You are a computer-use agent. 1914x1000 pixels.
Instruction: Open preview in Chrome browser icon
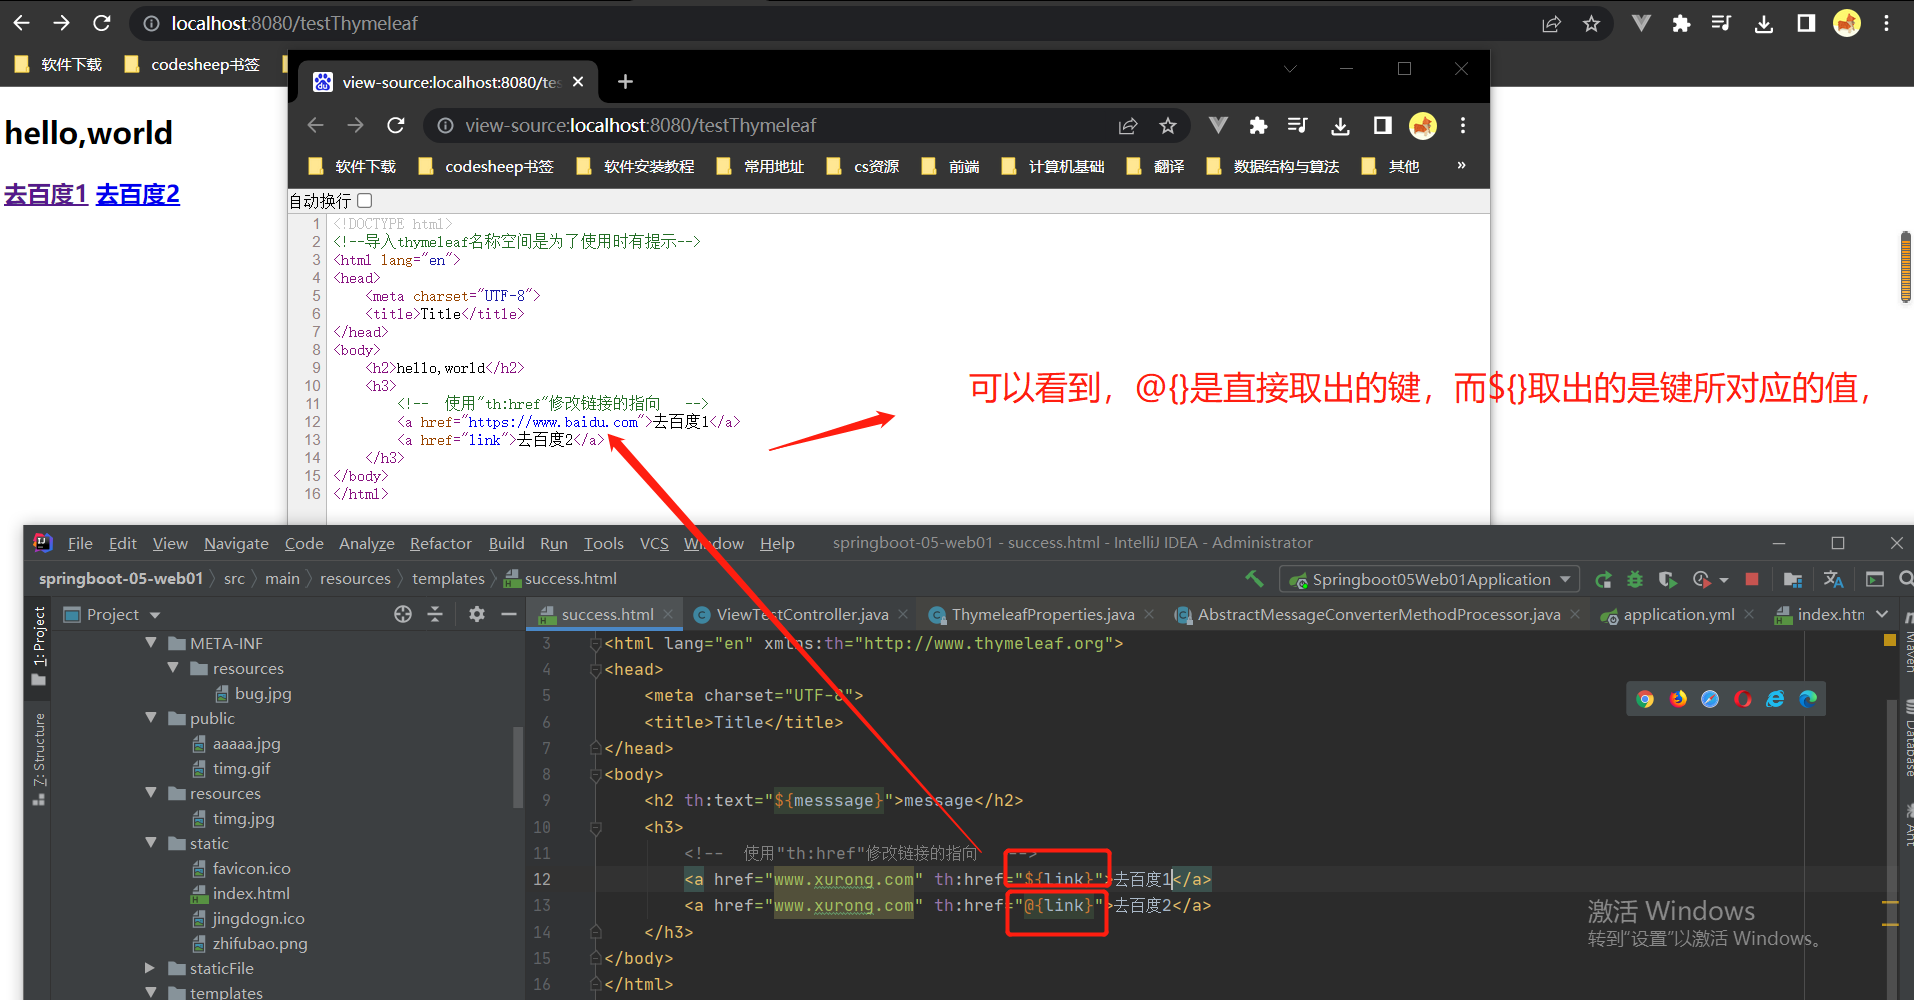tap(1645, 699)
